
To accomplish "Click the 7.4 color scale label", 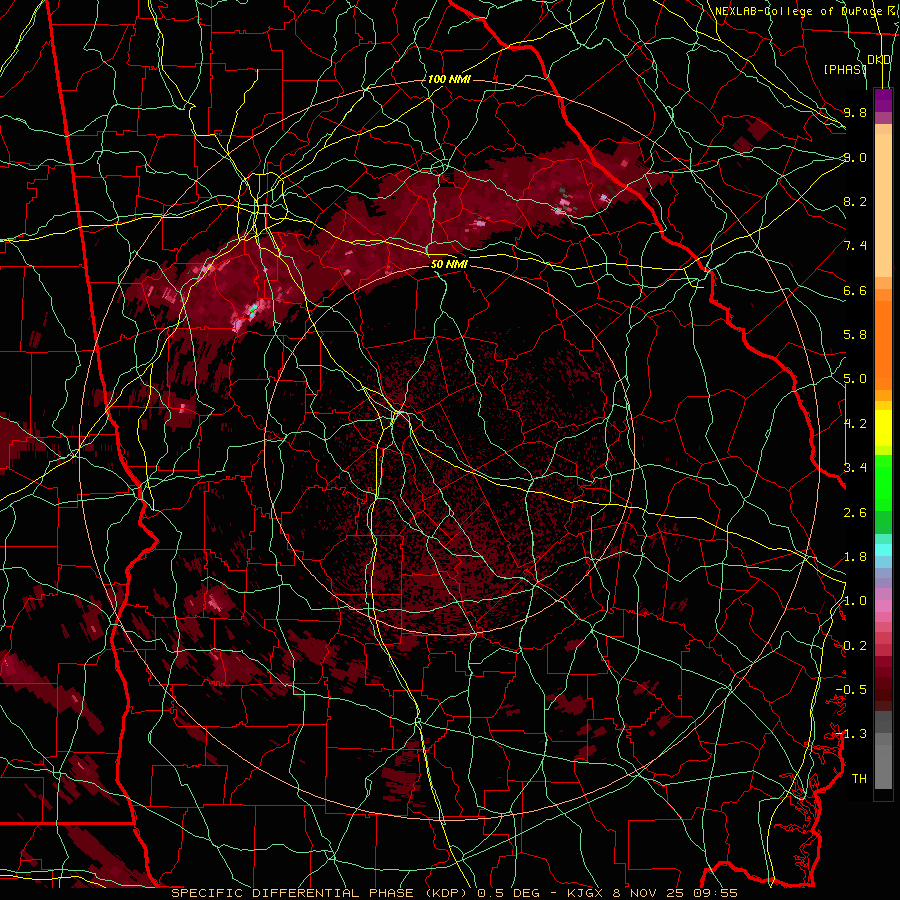I will pyautogui.click(x=855, y=246).
